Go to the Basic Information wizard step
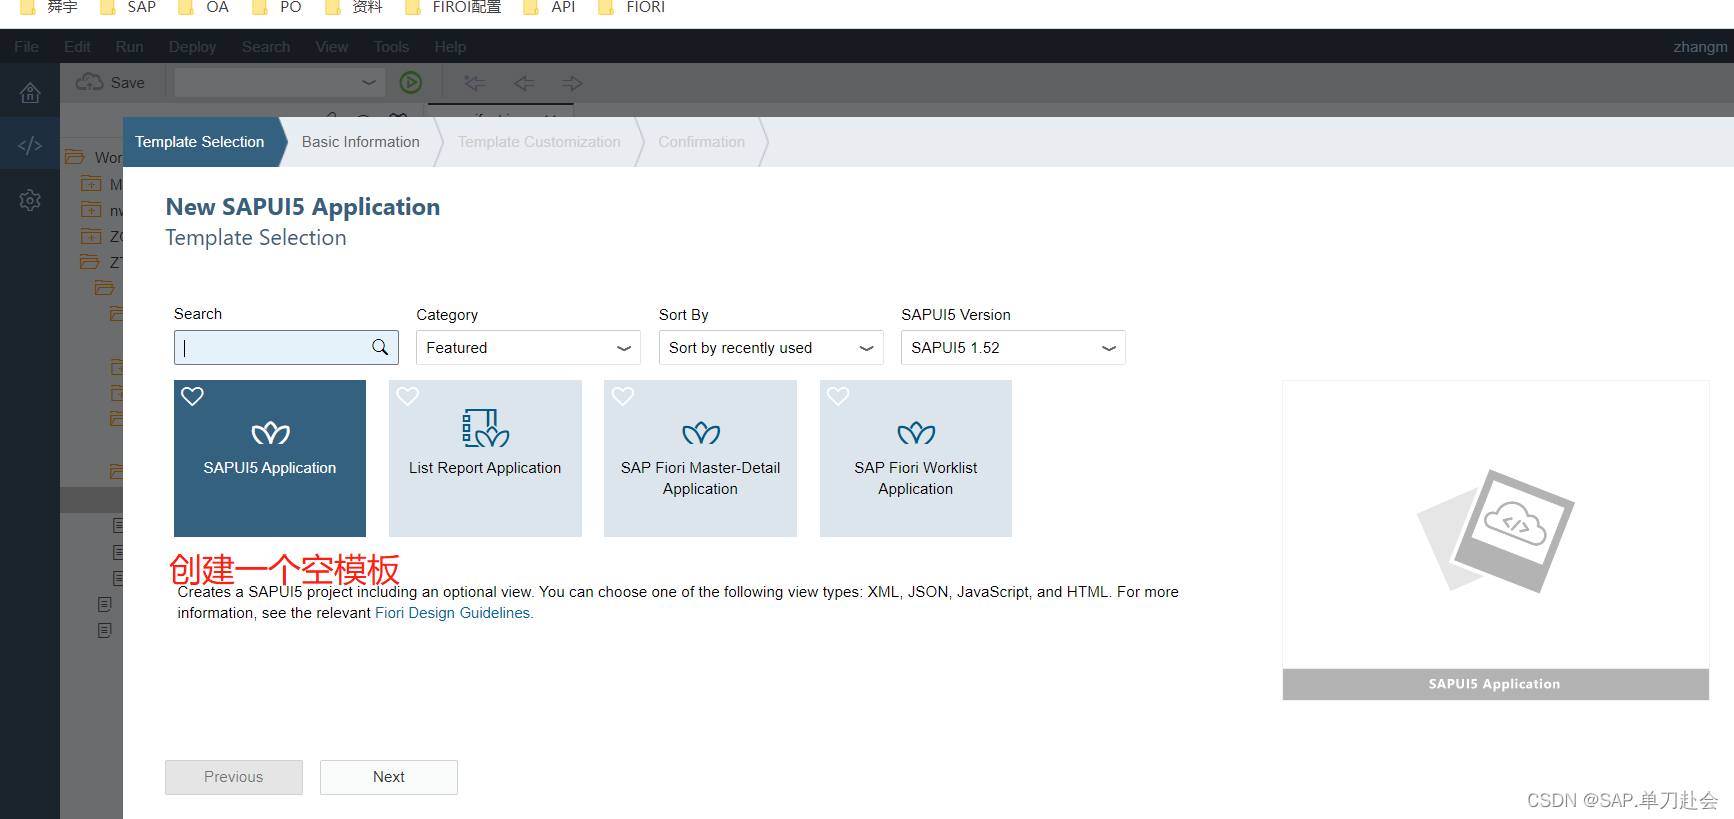 (x=361, y=142)
